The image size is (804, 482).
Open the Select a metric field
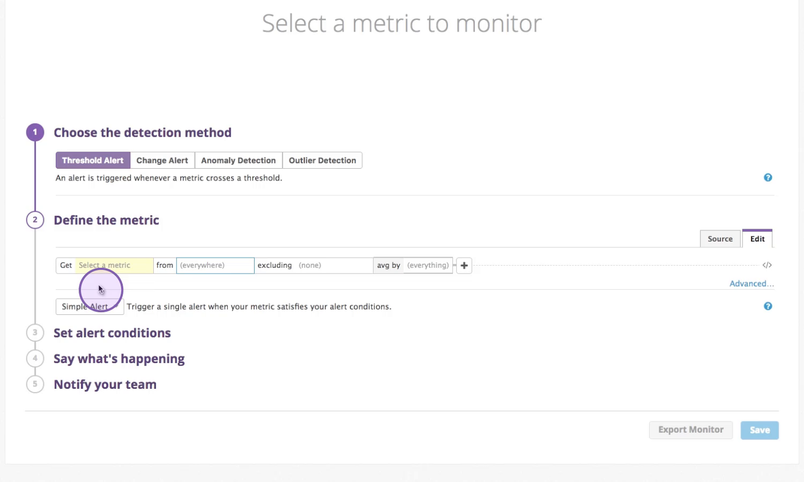(x=114, y=265)
